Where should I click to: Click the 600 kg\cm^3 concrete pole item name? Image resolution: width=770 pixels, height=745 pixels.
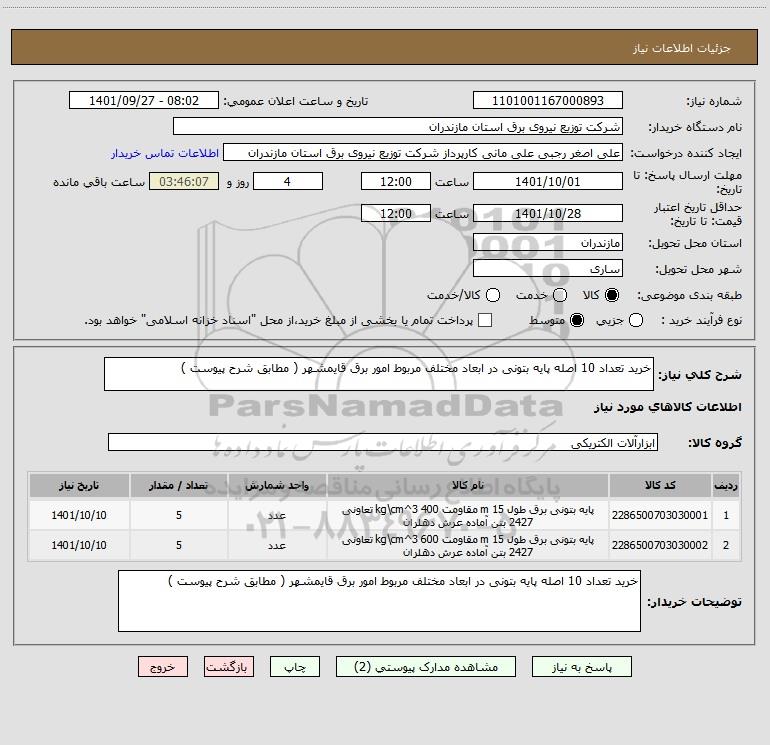pos(468,546)
